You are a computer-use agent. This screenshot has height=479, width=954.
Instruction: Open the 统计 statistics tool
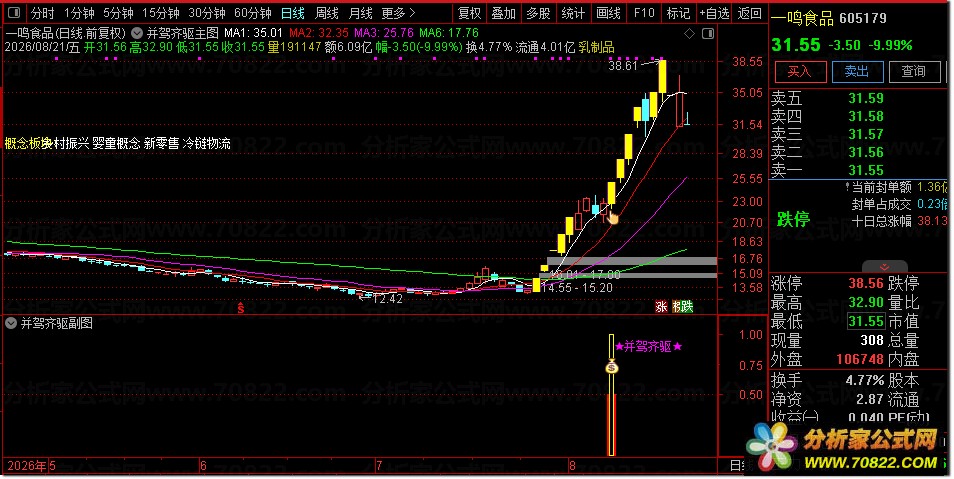click(573, 13)
